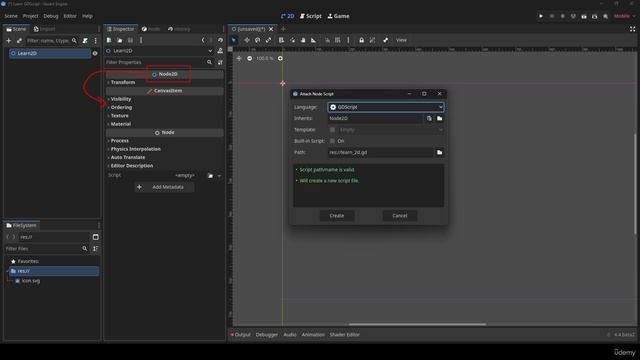The height and width of the screenshot is (360, 640).
Task: Open the Script property dropdown arrow
Action: point(220,176)
